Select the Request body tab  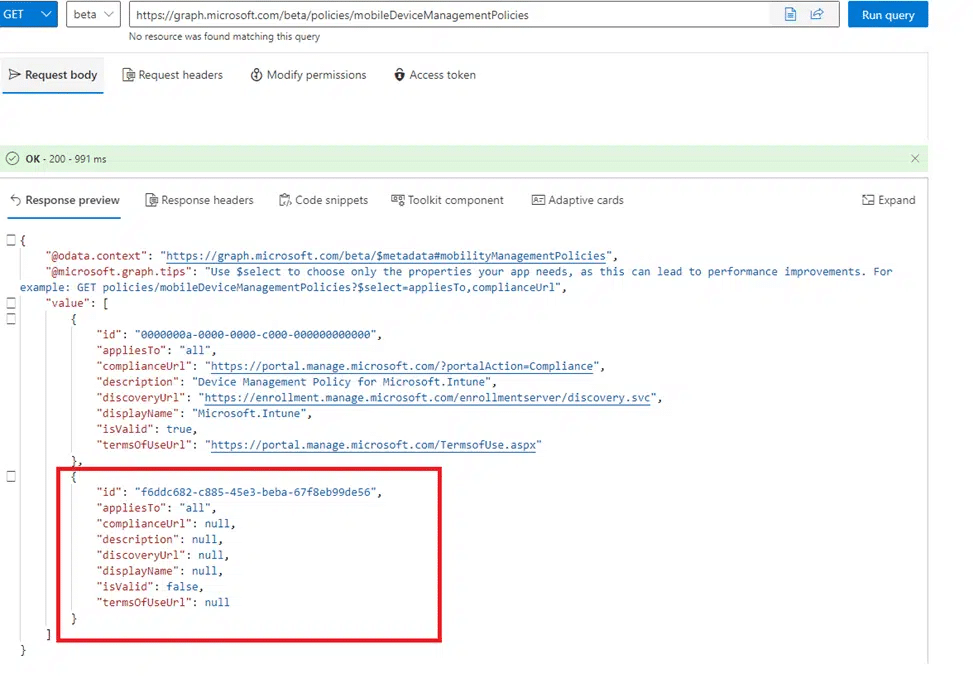pyautogui.click(x=53, y=75)
